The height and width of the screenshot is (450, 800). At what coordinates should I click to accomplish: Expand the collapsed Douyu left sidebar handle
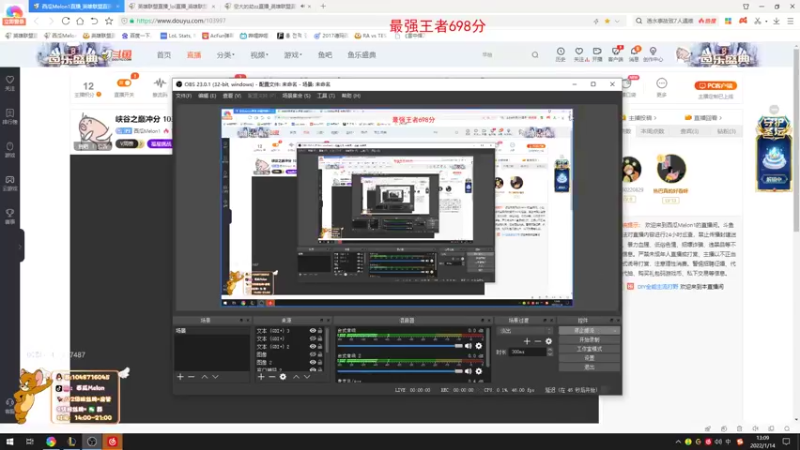click(x=20, y=246)
